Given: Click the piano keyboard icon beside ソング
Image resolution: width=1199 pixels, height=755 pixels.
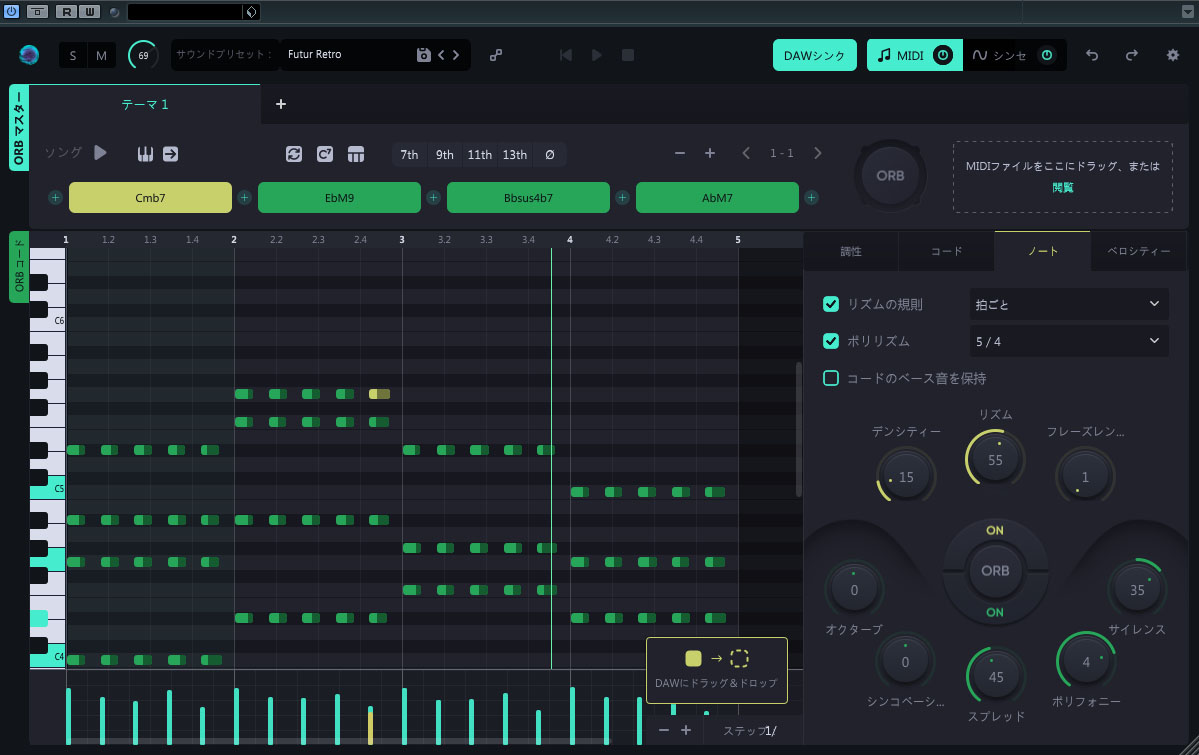Looking at the screenshot, I should tap(144, 153).
